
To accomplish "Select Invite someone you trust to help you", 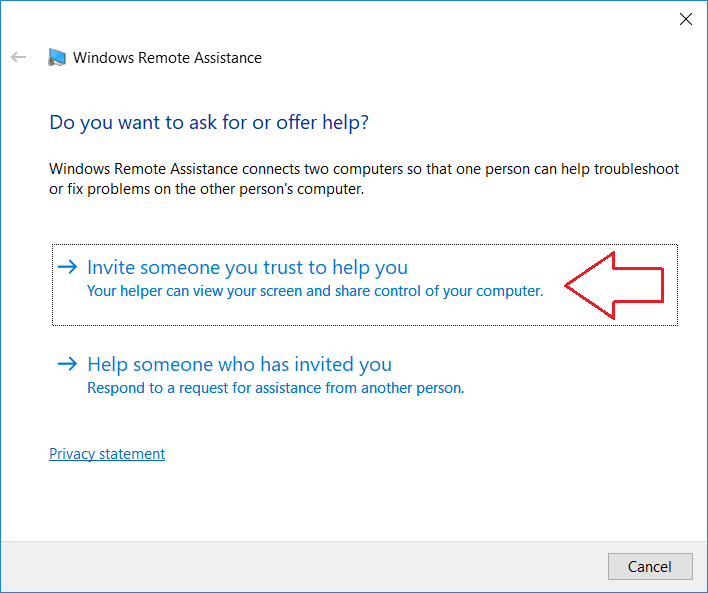I will [365, 285].
